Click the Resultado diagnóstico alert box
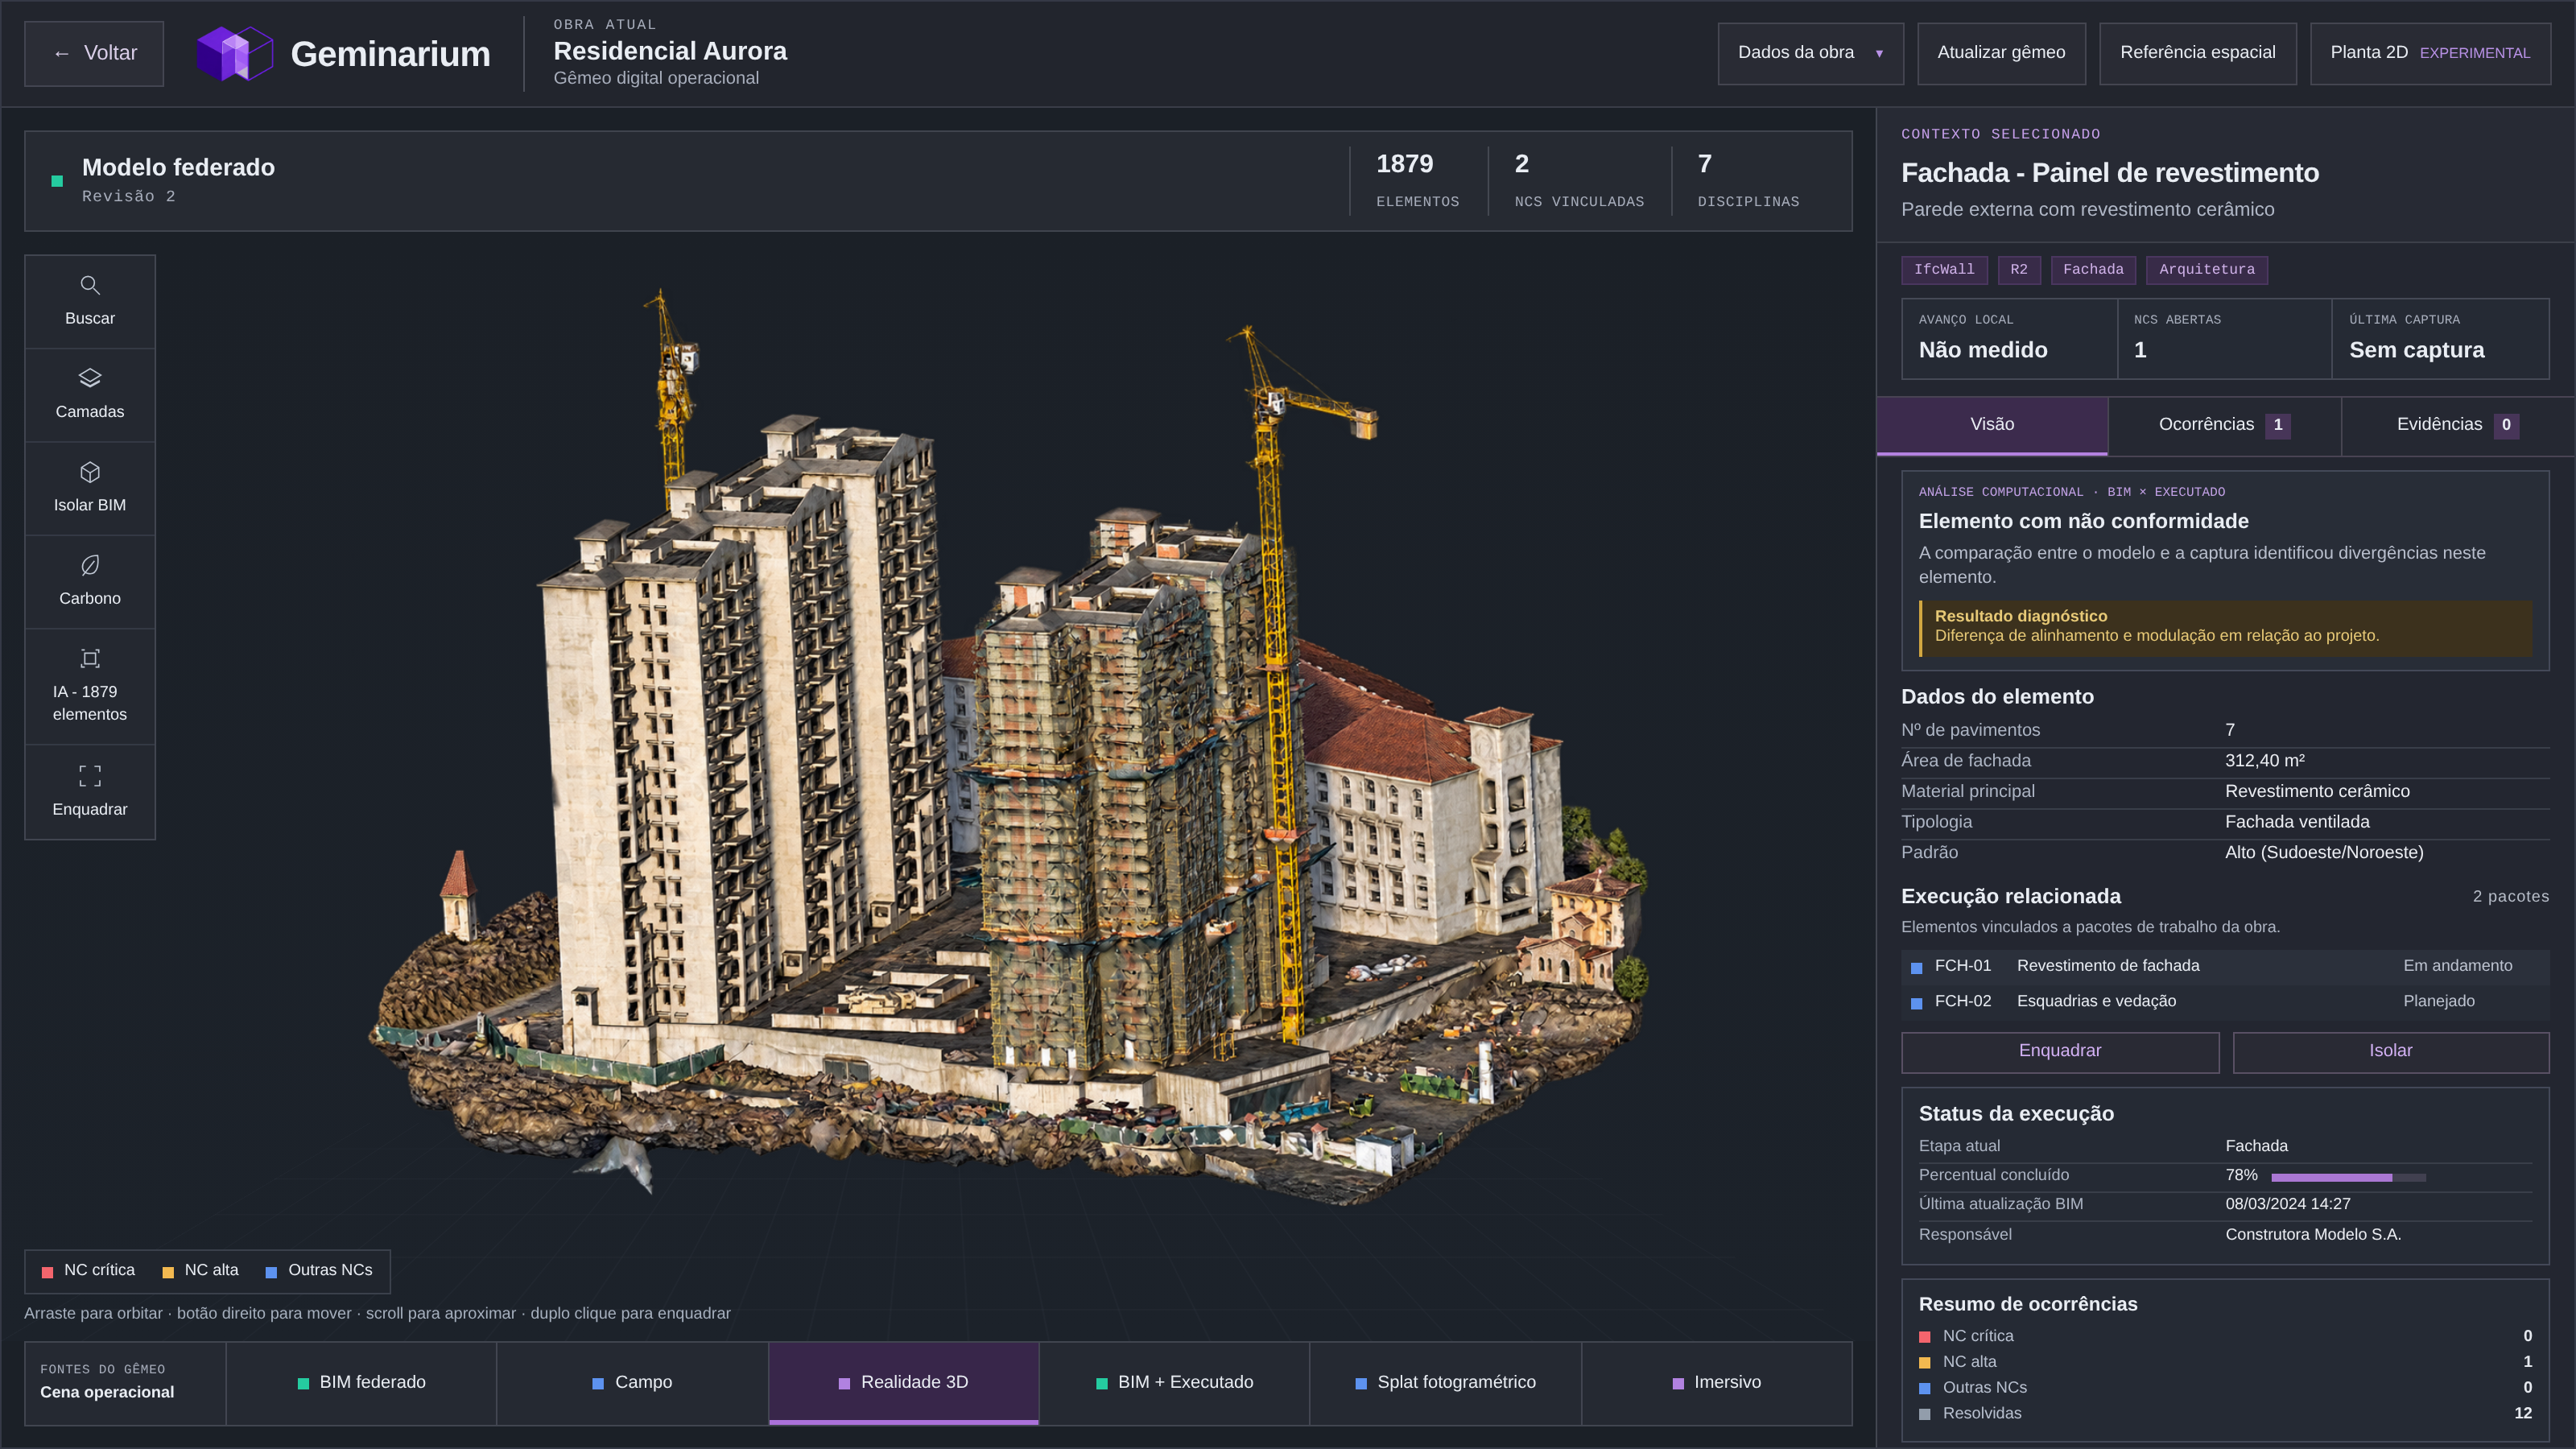 [2225, 627]
